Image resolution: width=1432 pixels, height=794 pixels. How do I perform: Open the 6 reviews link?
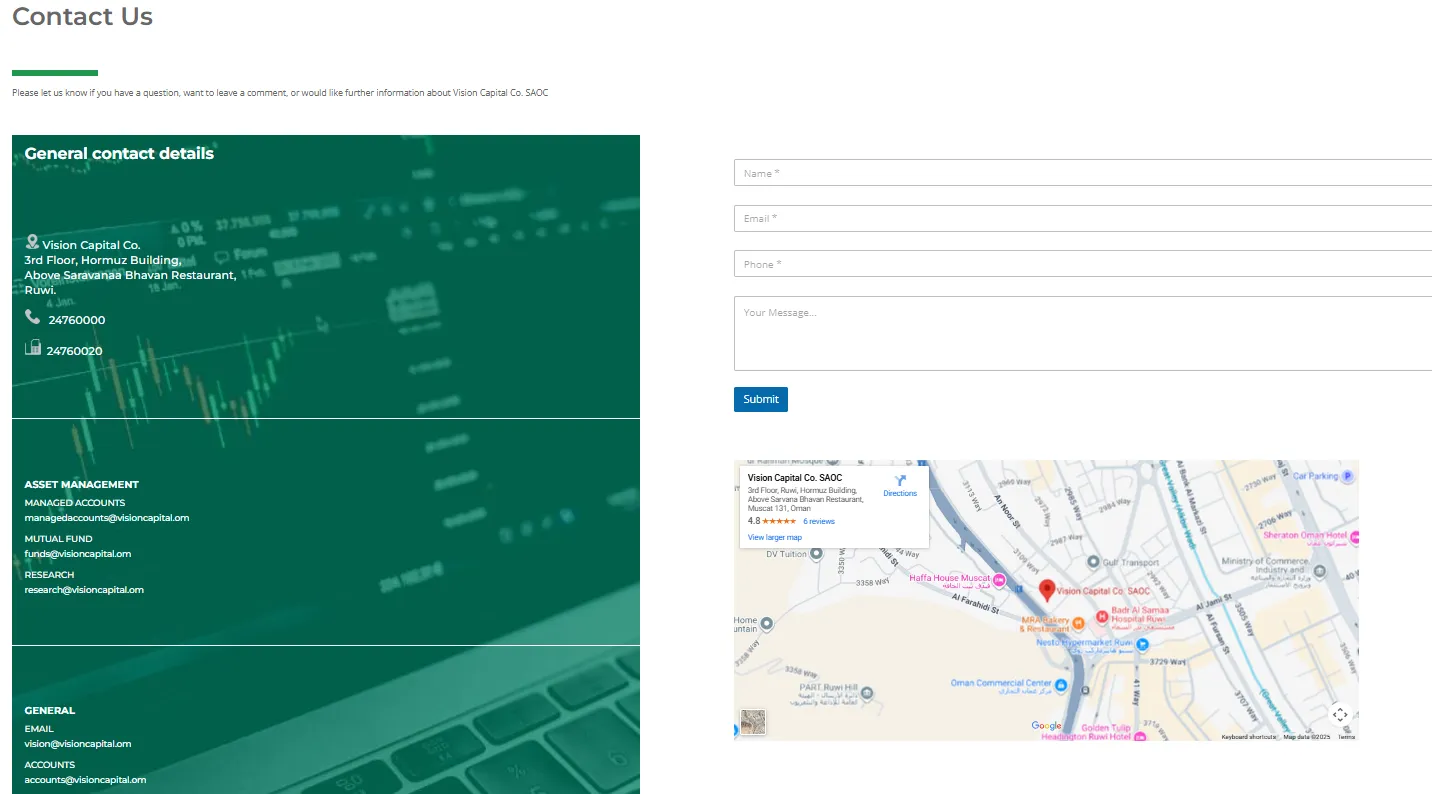818,522
